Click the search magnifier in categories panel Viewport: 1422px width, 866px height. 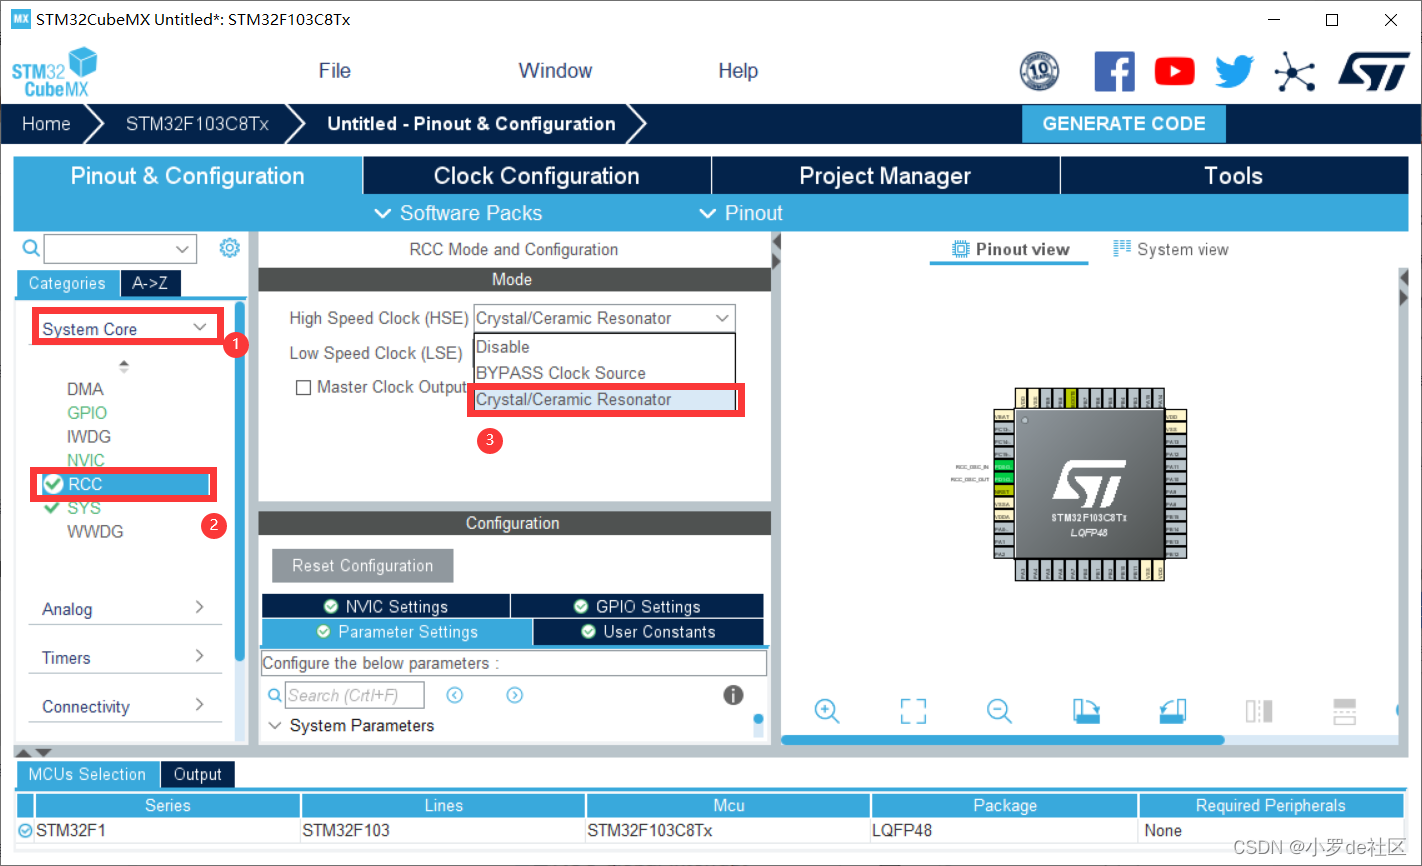31,248
